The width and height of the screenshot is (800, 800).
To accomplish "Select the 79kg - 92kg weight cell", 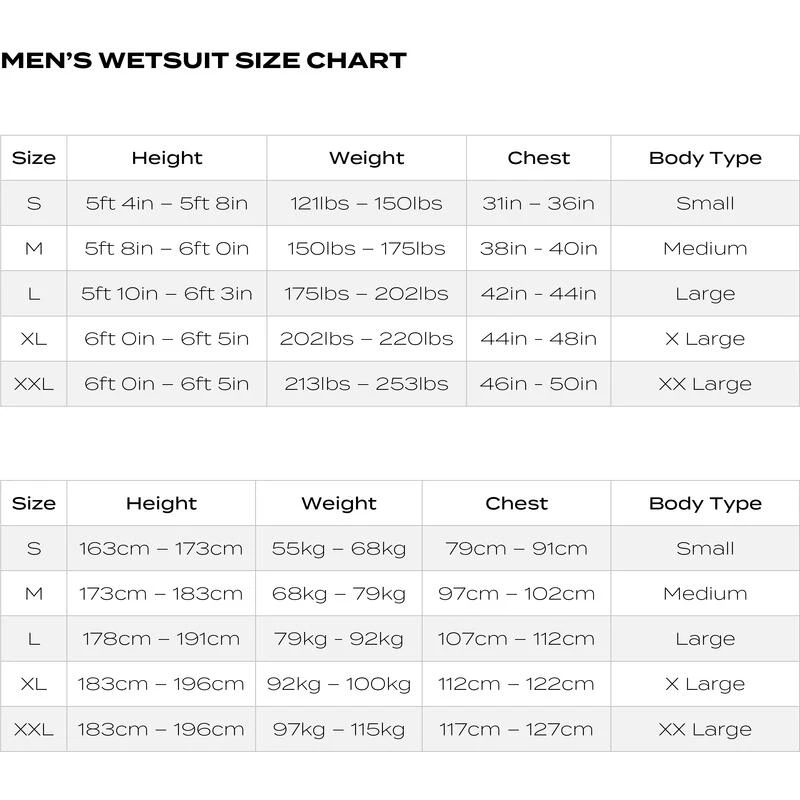I will pyautogui.click(x=339, y=639).
